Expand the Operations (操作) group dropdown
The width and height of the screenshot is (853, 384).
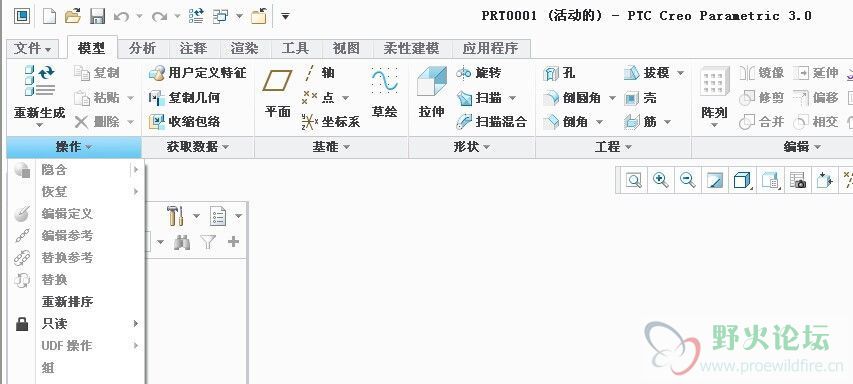point(73,147)
